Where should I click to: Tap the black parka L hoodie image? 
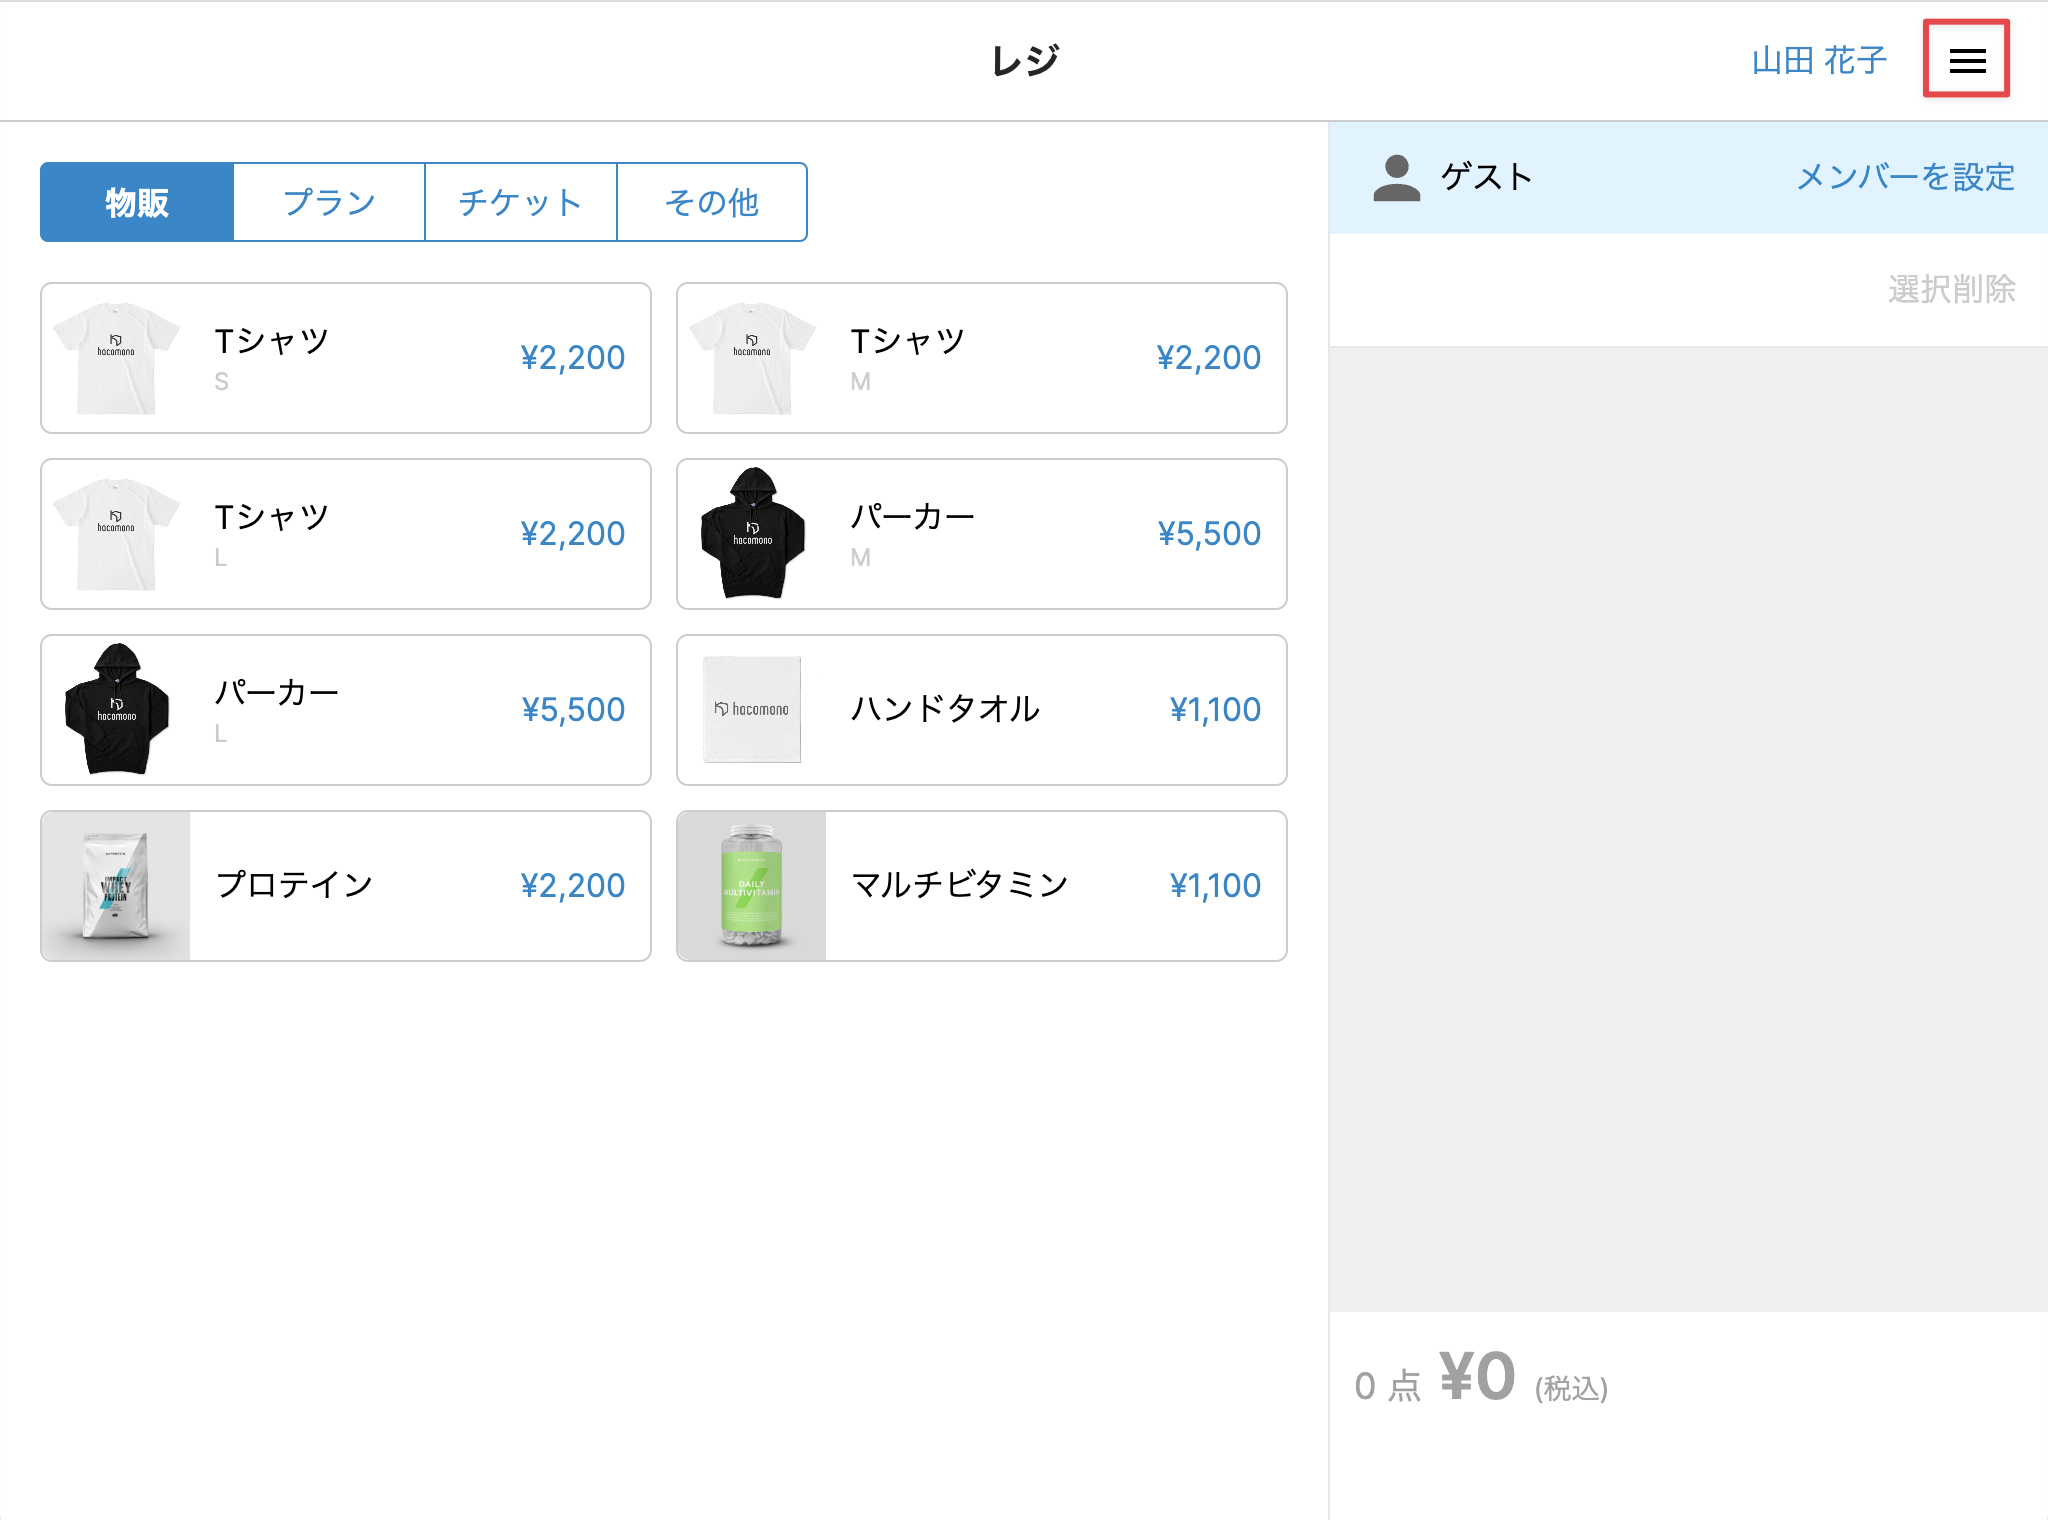(x=116, y=710)
